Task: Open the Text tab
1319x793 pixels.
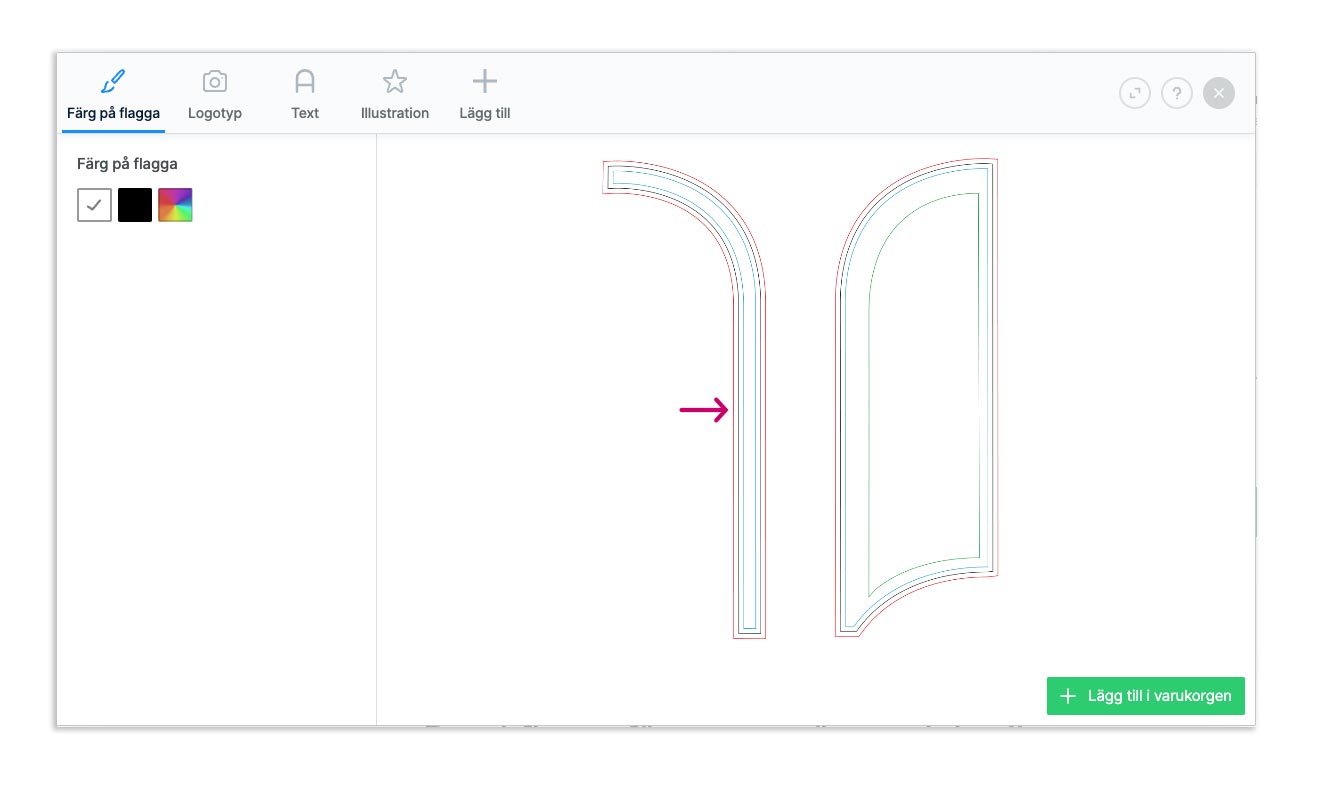Action: pyautogui.click(x=305, y=94)
